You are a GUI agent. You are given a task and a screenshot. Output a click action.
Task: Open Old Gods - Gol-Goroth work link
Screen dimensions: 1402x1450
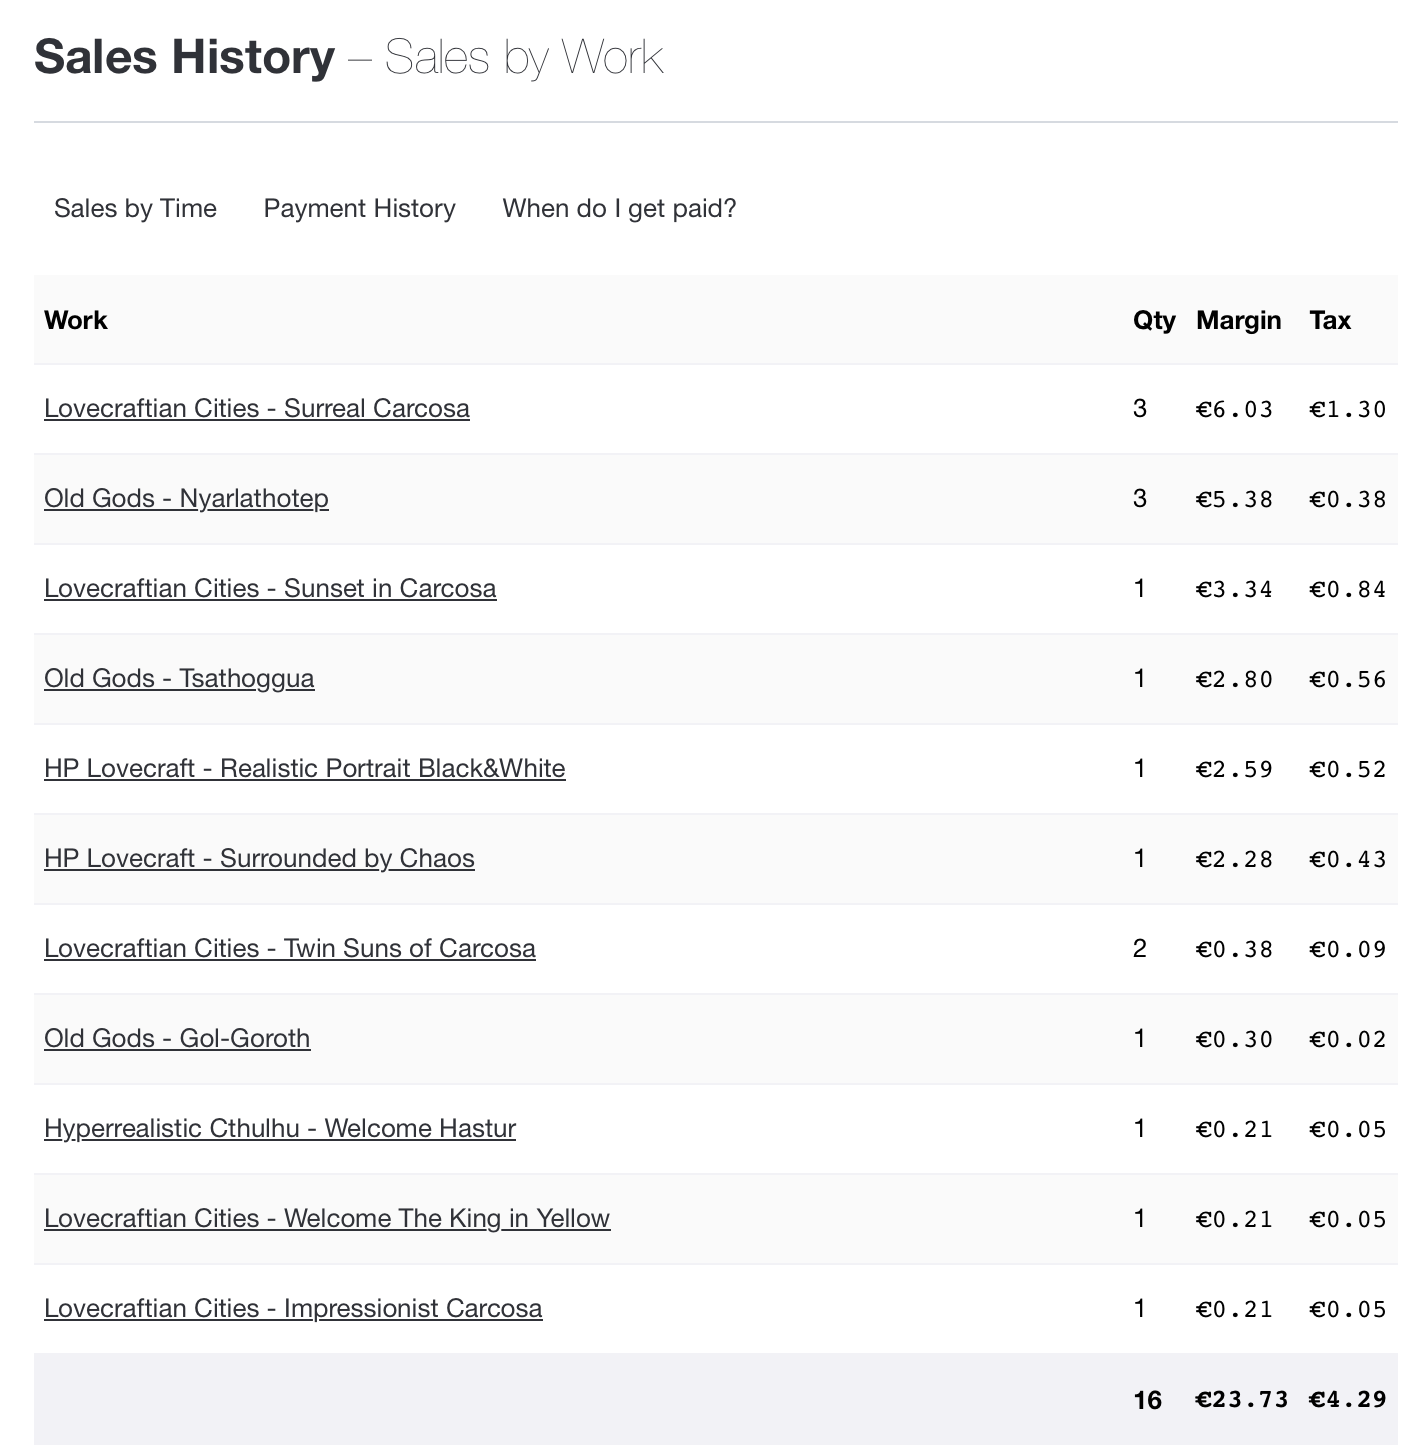pos(177,1038)
